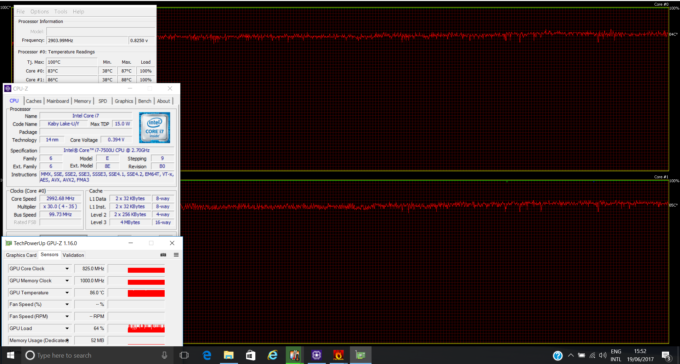Open the Memory tab in CPU-Z
Screen dimensions: 680x364
(x=82, y=101)
